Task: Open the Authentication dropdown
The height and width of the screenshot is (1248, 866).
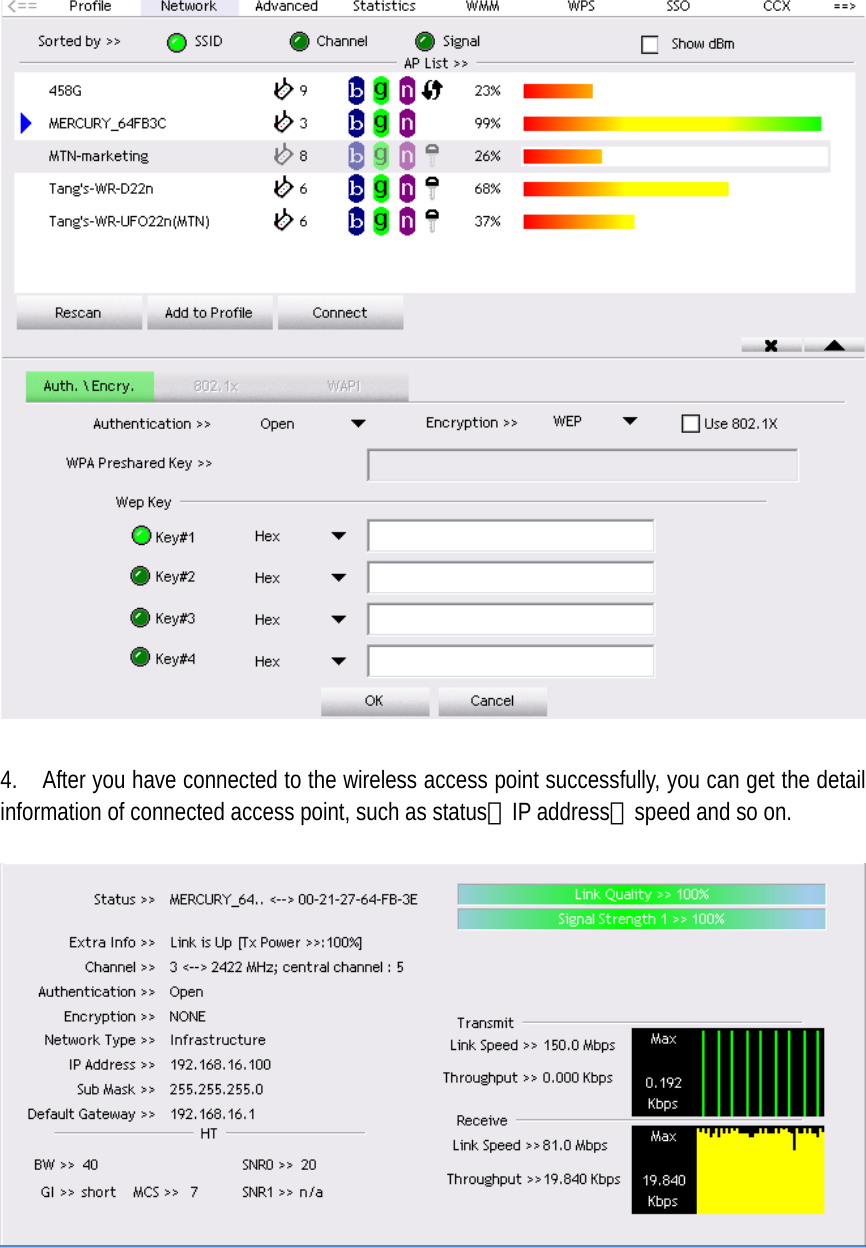Action: pos(357,423)
